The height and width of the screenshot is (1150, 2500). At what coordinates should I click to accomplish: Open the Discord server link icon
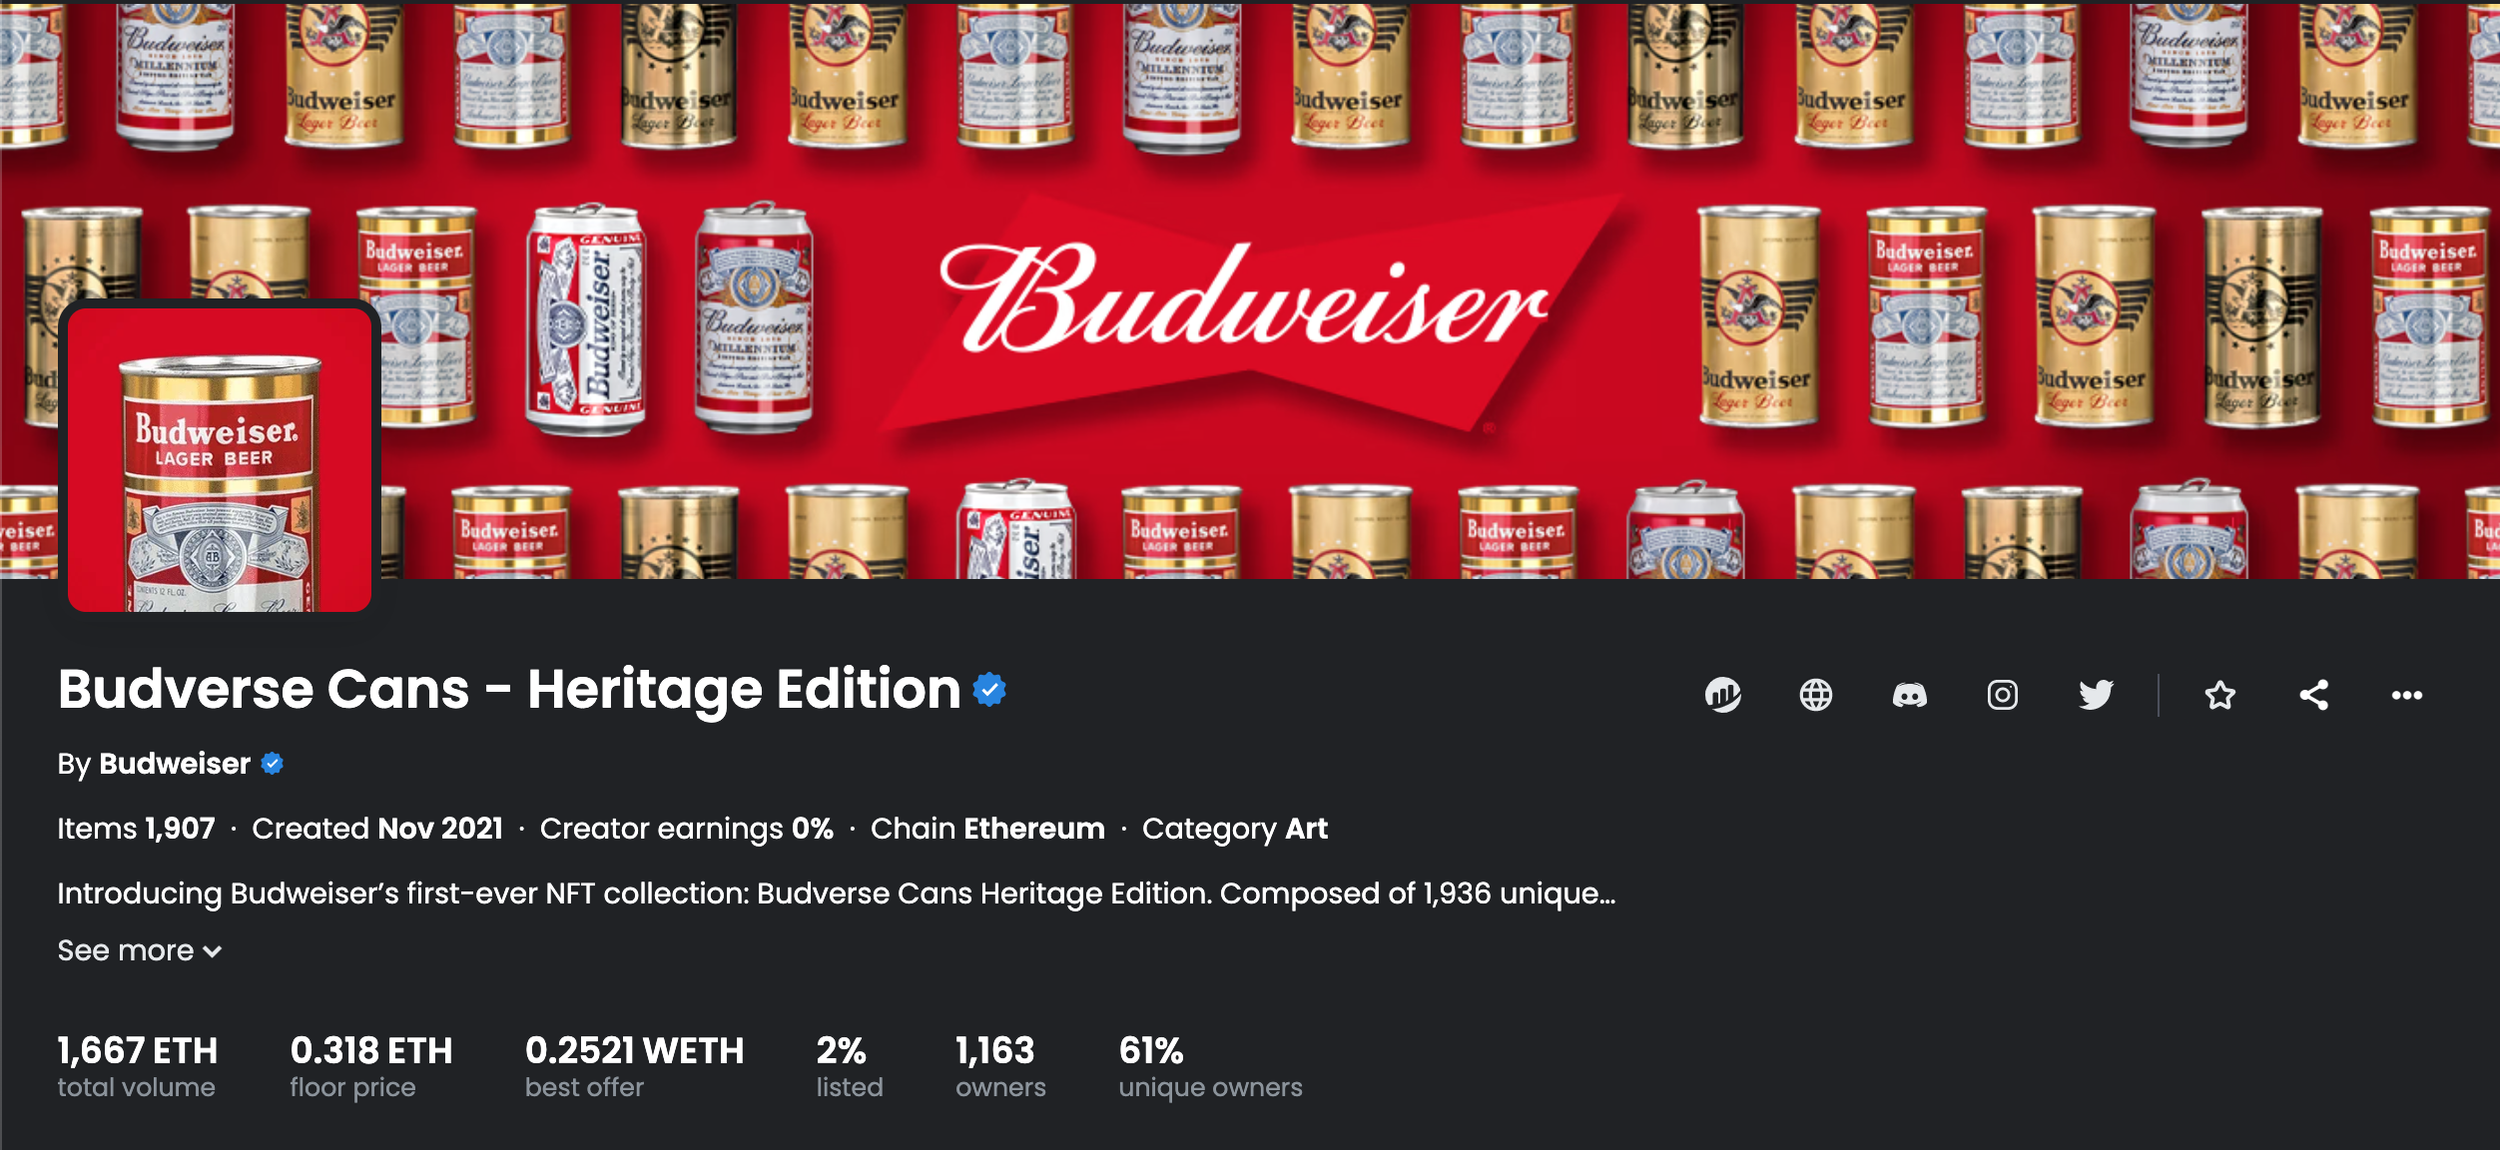click(1909, 694)
